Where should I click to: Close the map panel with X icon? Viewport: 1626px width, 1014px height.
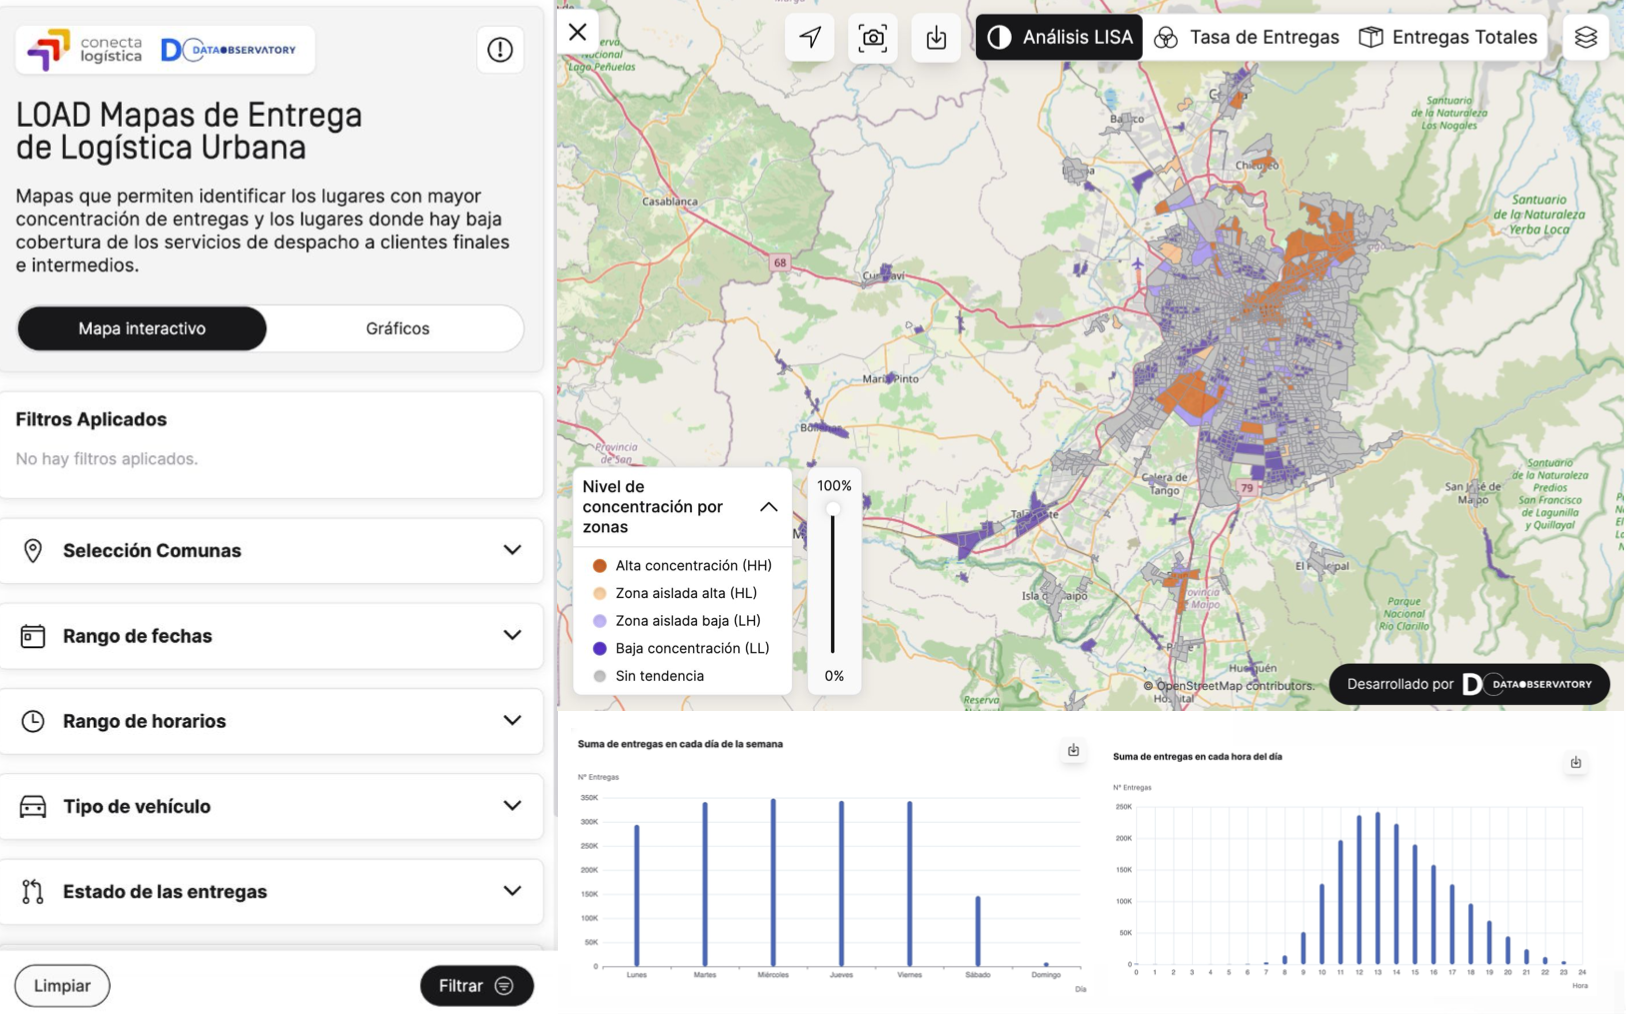577,32
